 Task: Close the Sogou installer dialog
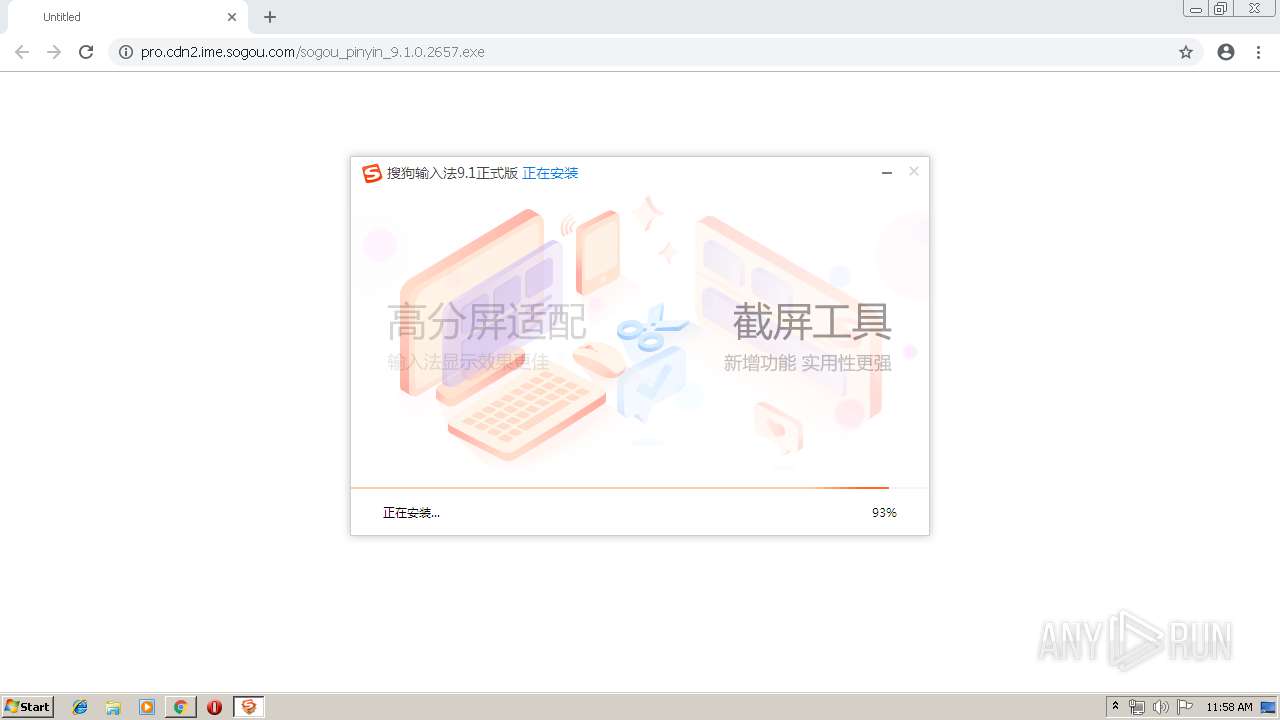(x=913, y=172)
